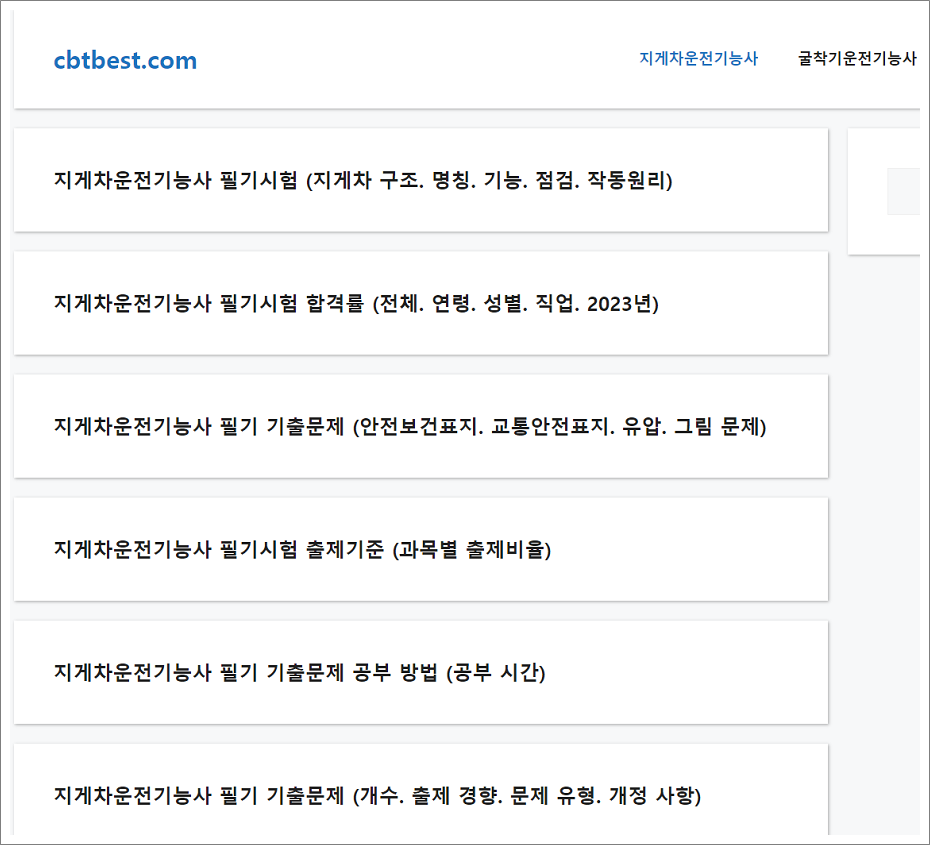Select the first article card on the page
The width and height of the screenshot is (930, 845).
click(420, 180)
